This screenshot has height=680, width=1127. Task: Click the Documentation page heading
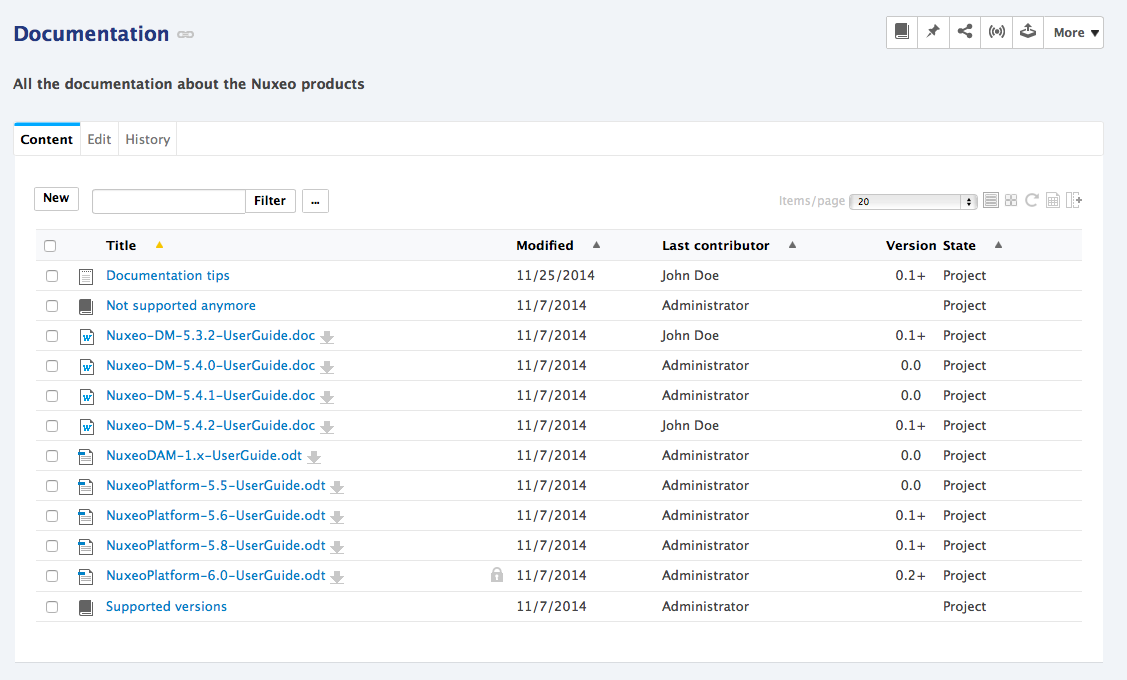91,34
